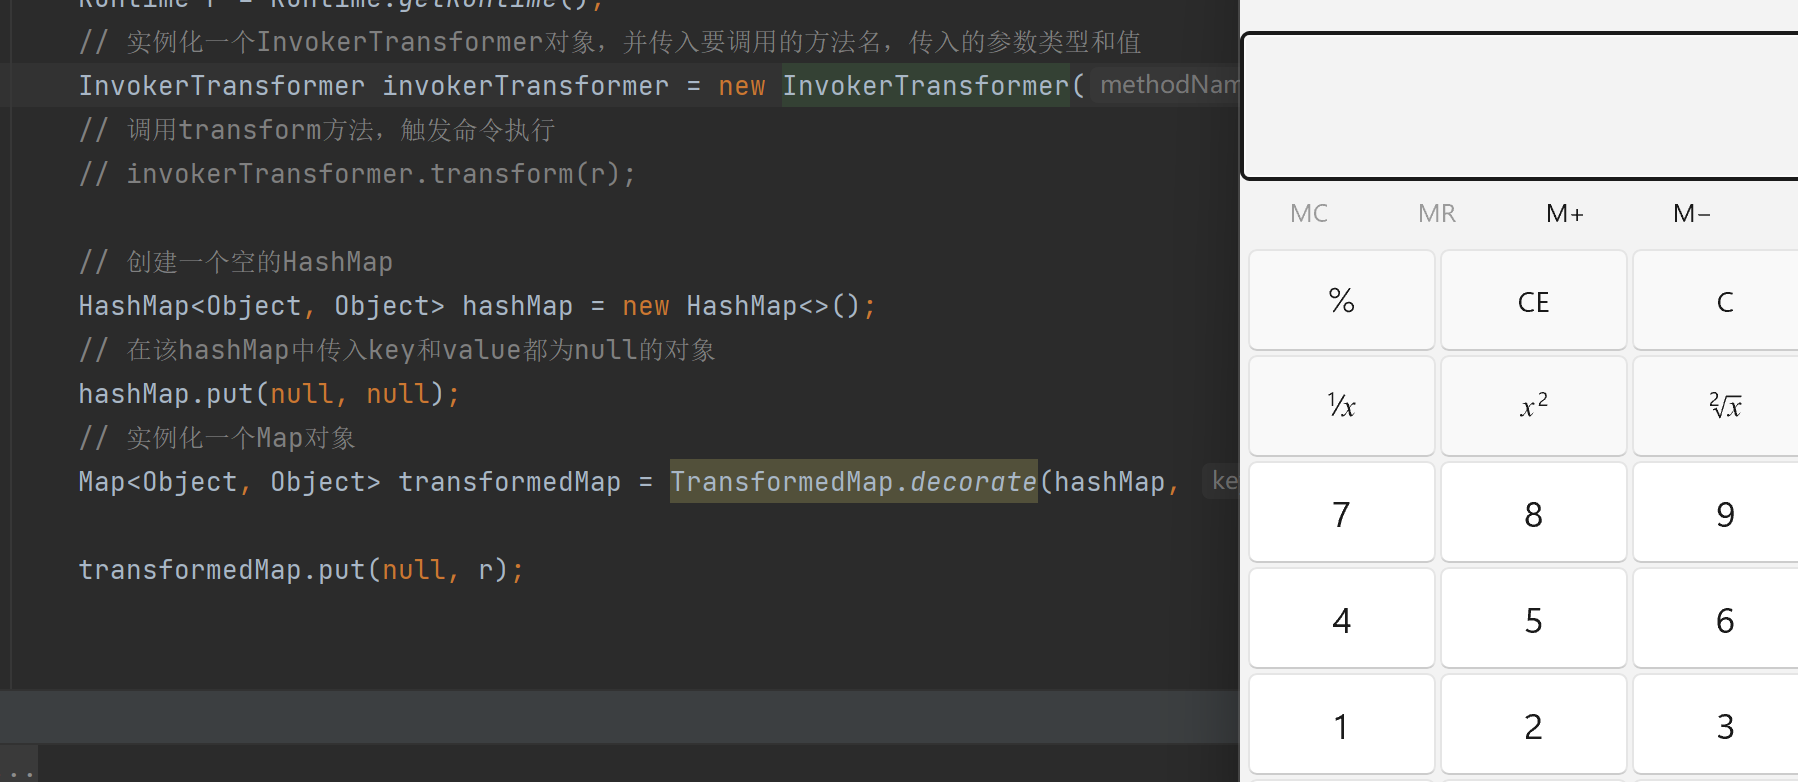Click the M− memory subtract button
Image resolution: width=1798 pixels, height=782 pixels.
click(x=1691, y=213)
